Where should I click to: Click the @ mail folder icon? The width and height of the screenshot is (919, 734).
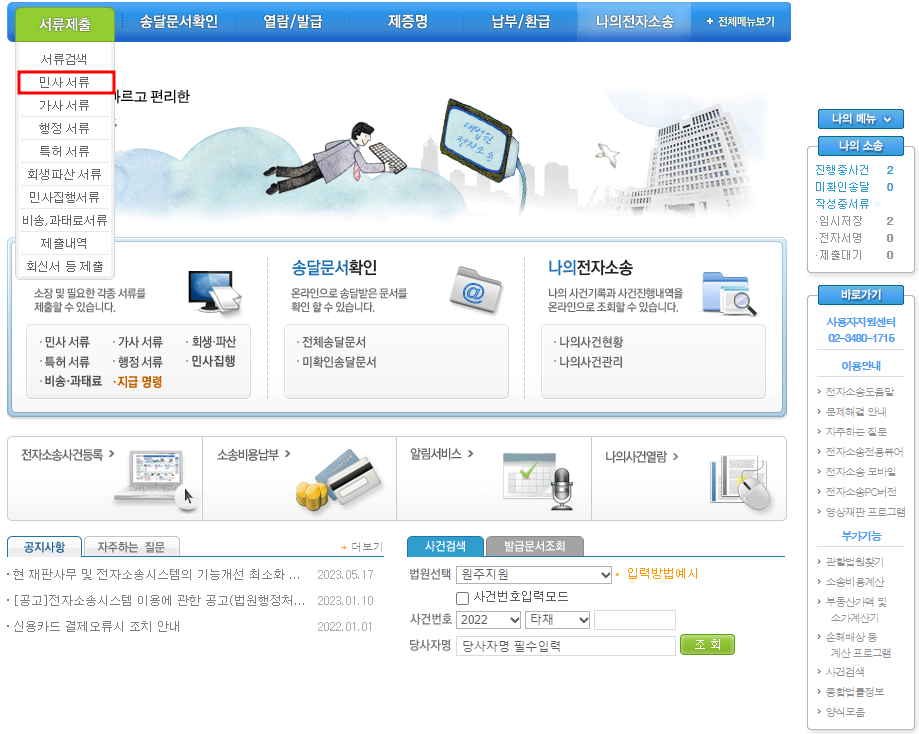tap(476, 290)
